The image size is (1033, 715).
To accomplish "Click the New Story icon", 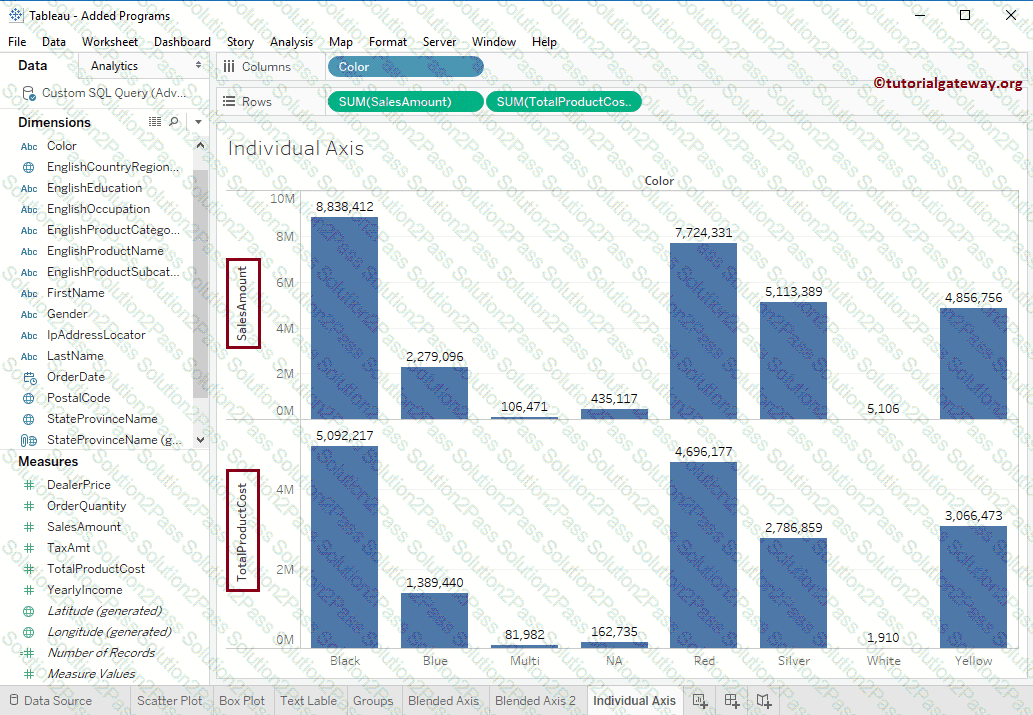I will point(764,701).
